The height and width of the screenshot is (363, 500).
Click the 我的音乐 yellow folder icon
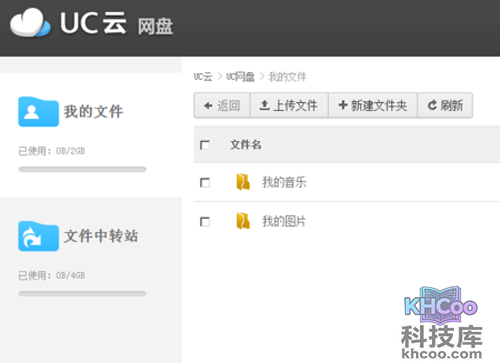point(243,182)
